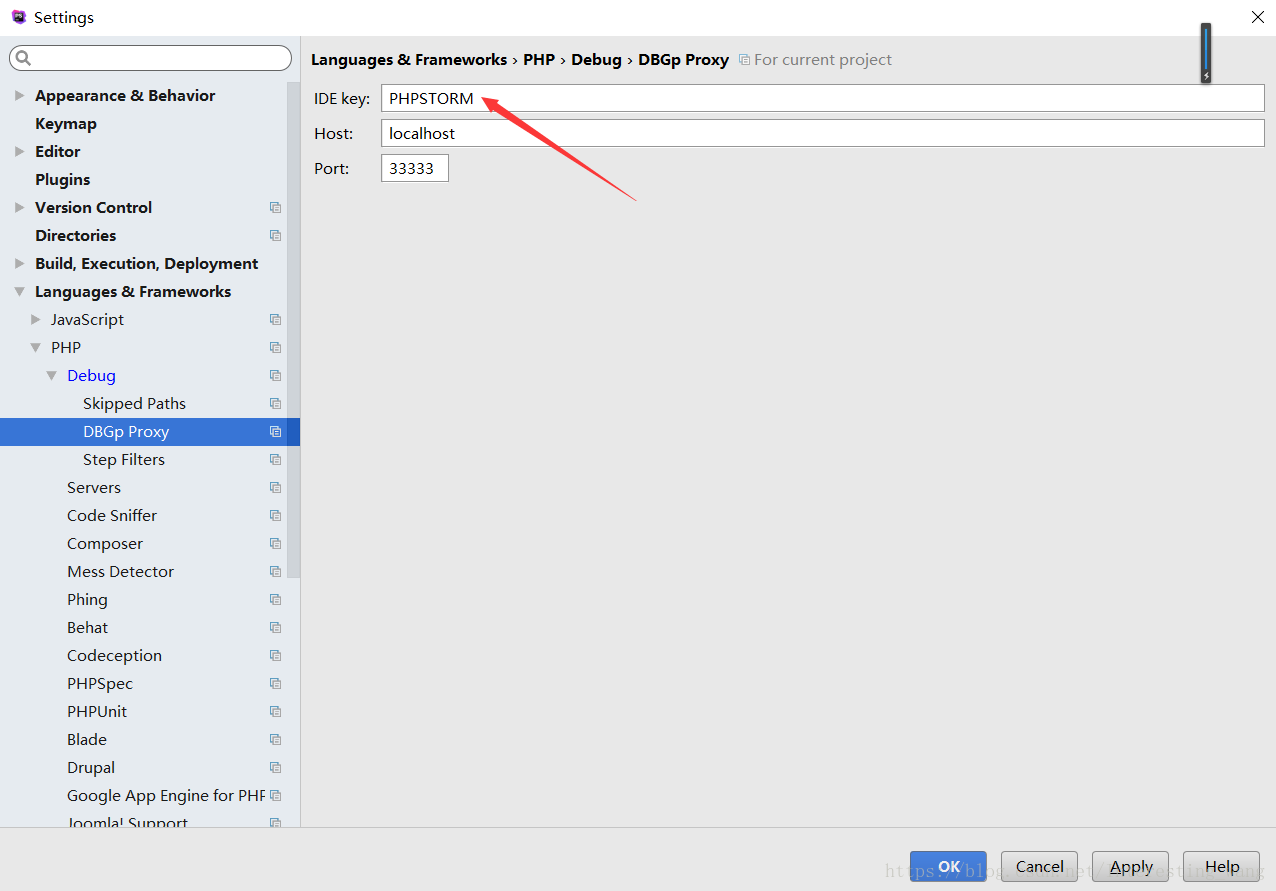Select Behat in the tree

click(87, 628)
